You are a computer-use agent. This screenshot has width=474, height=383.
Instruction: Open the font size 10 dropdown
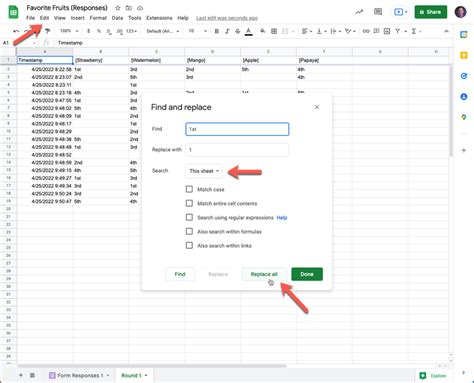click(198, 31)
